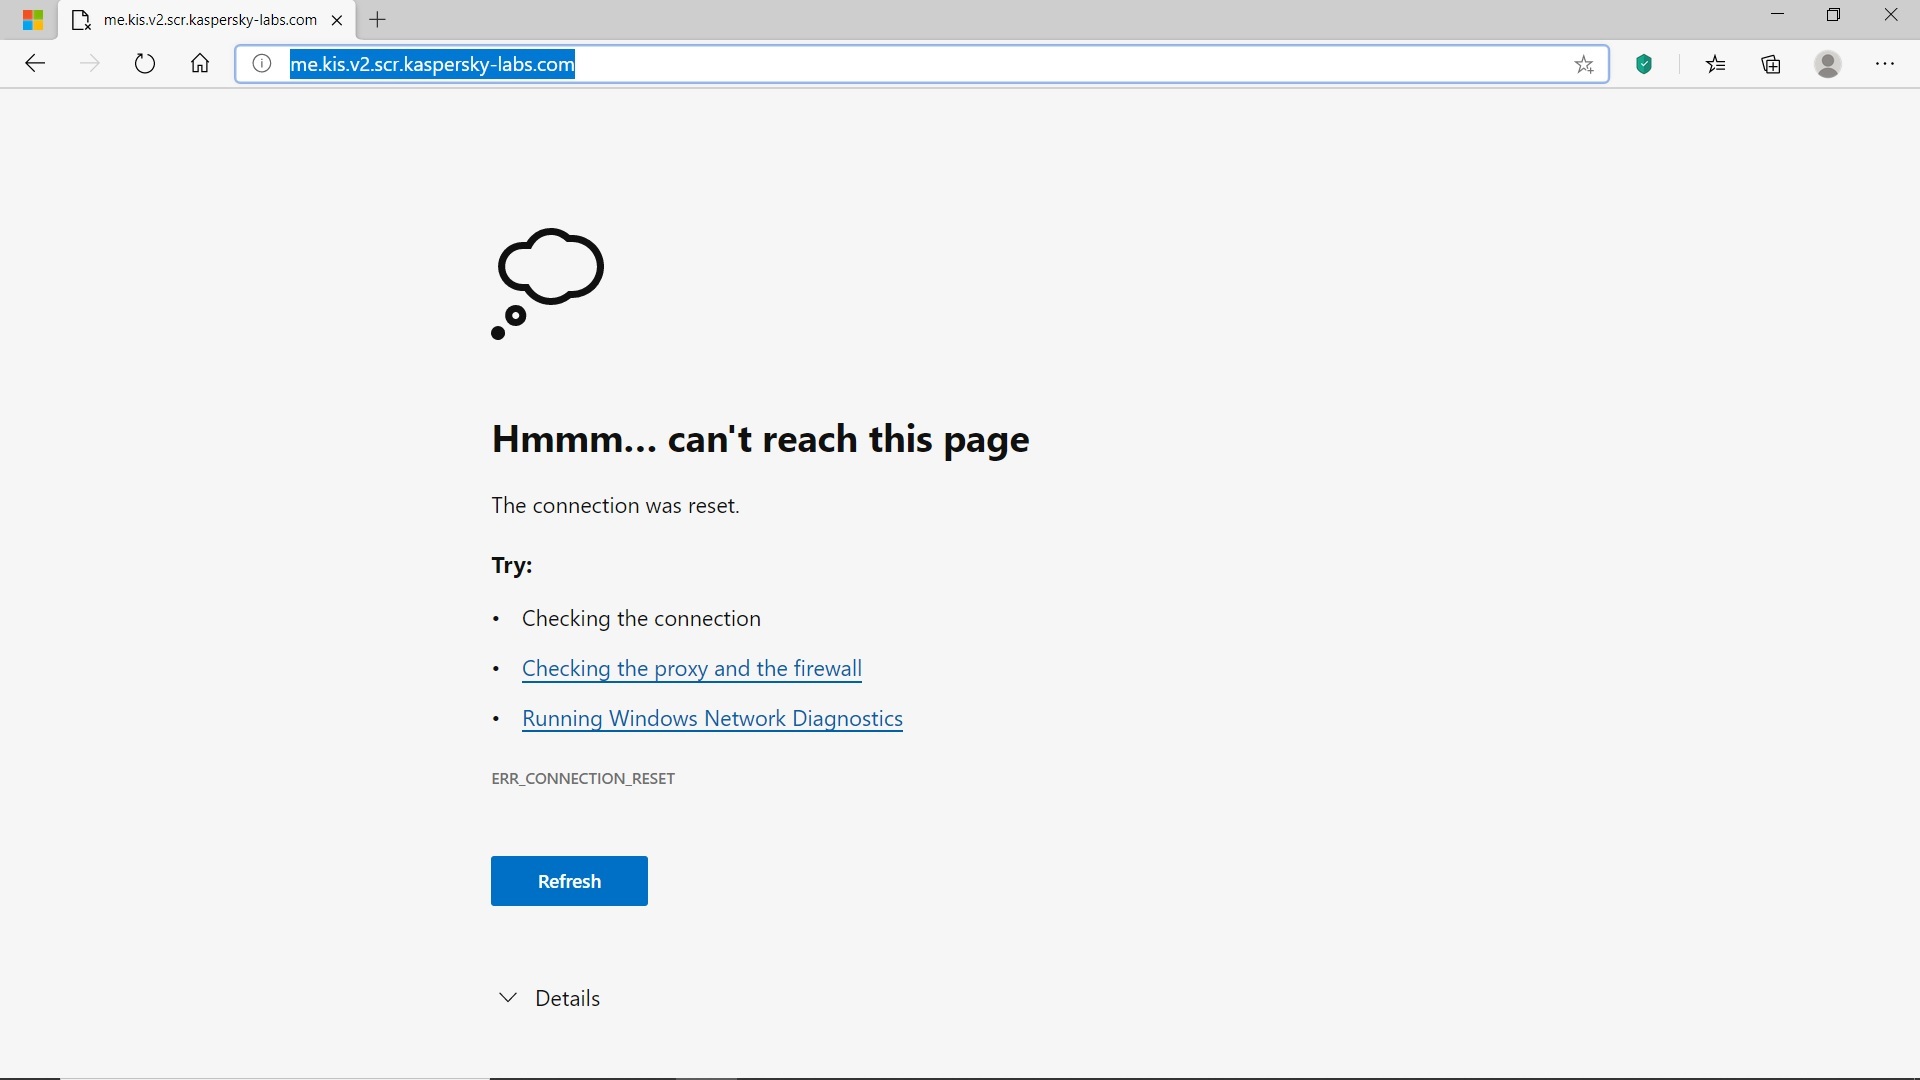
Task: Close the browser window
Action: click(x=1891, y=15)
